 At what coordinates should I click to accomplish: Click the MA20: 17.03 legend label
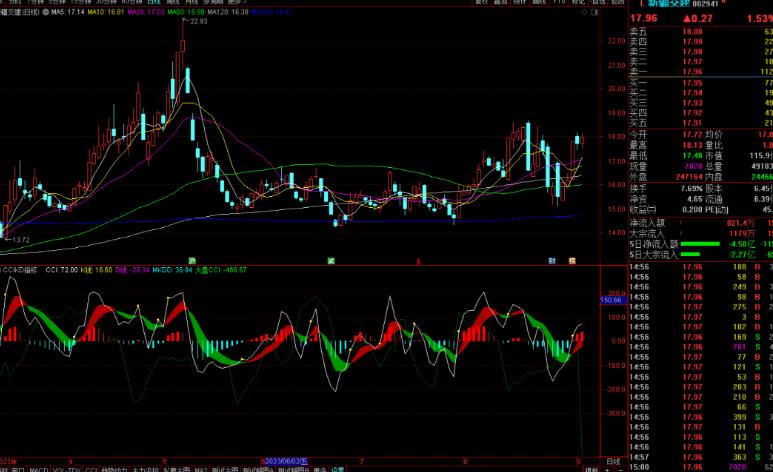coord(146,11)
